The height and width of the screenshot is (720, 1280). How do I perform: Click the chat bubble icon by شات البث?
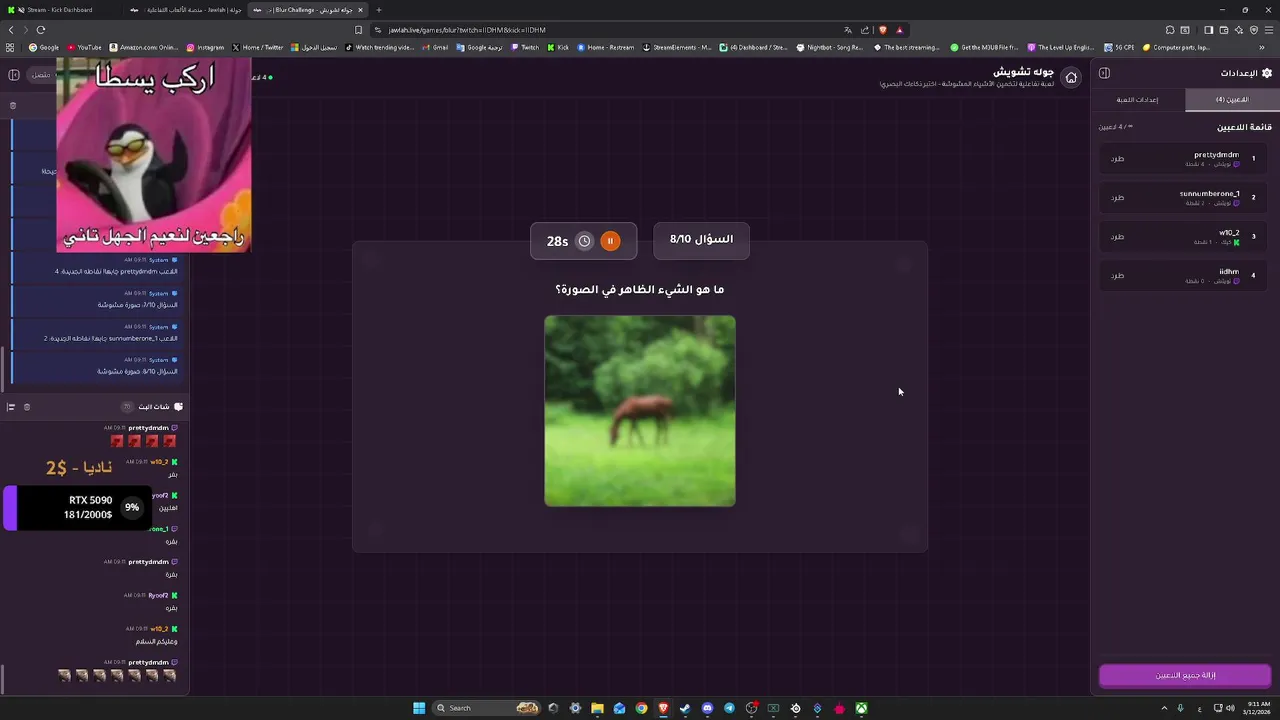point(178,407)
